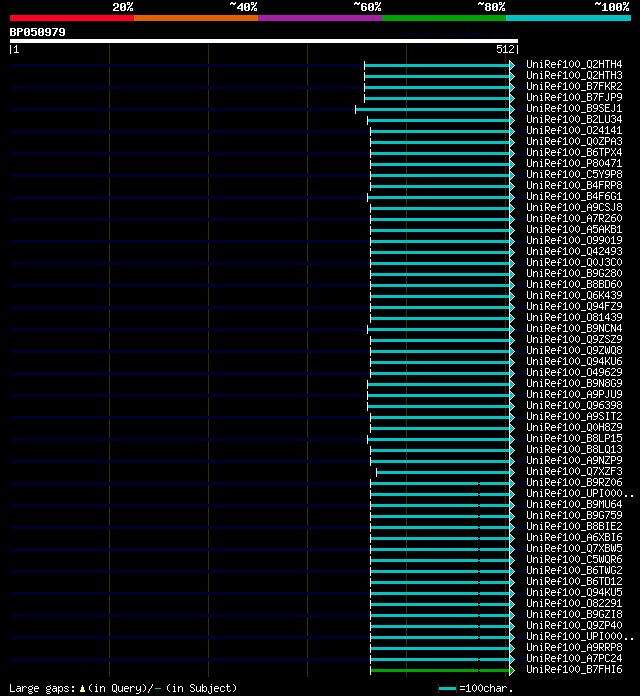Screen dimensions: 640x696
Task: Click the UniRef100_O49629 subject name
Action: [574, 372]
